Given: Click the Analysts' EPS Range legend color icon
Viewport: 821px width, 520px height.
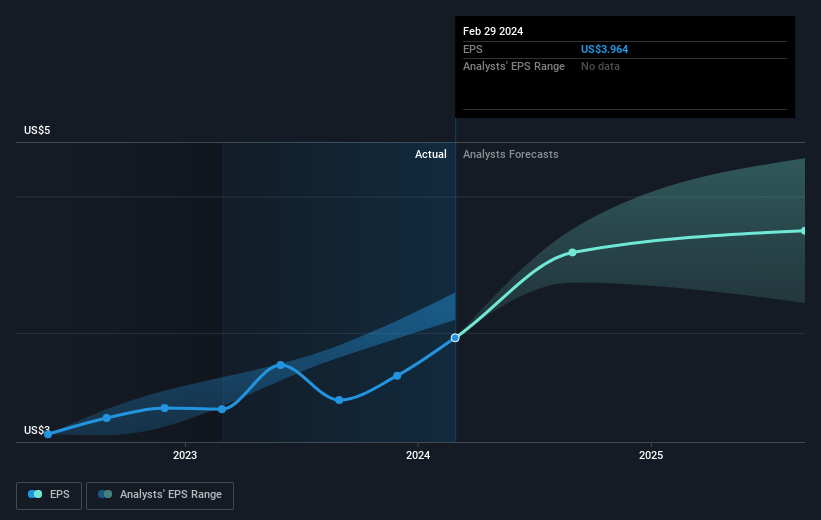Looking at the screenshot, I should 105,494.
